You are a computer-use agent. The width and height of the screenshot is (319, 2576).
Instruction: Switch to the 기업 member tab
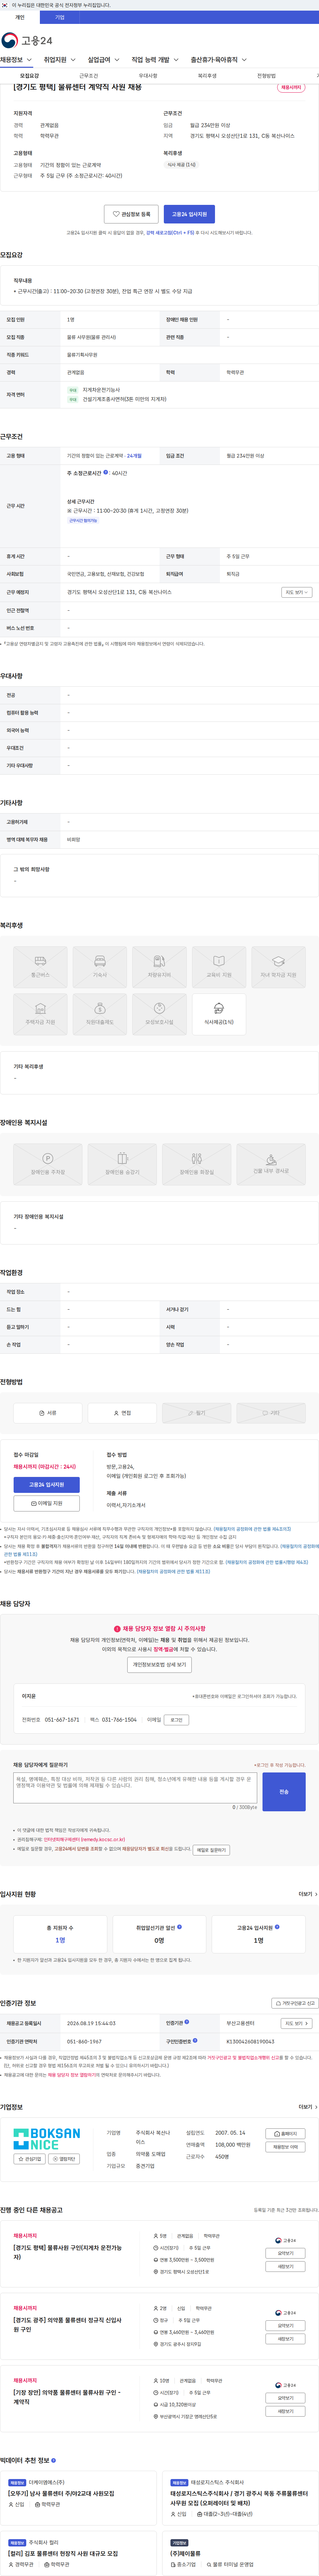pos(60,17)
